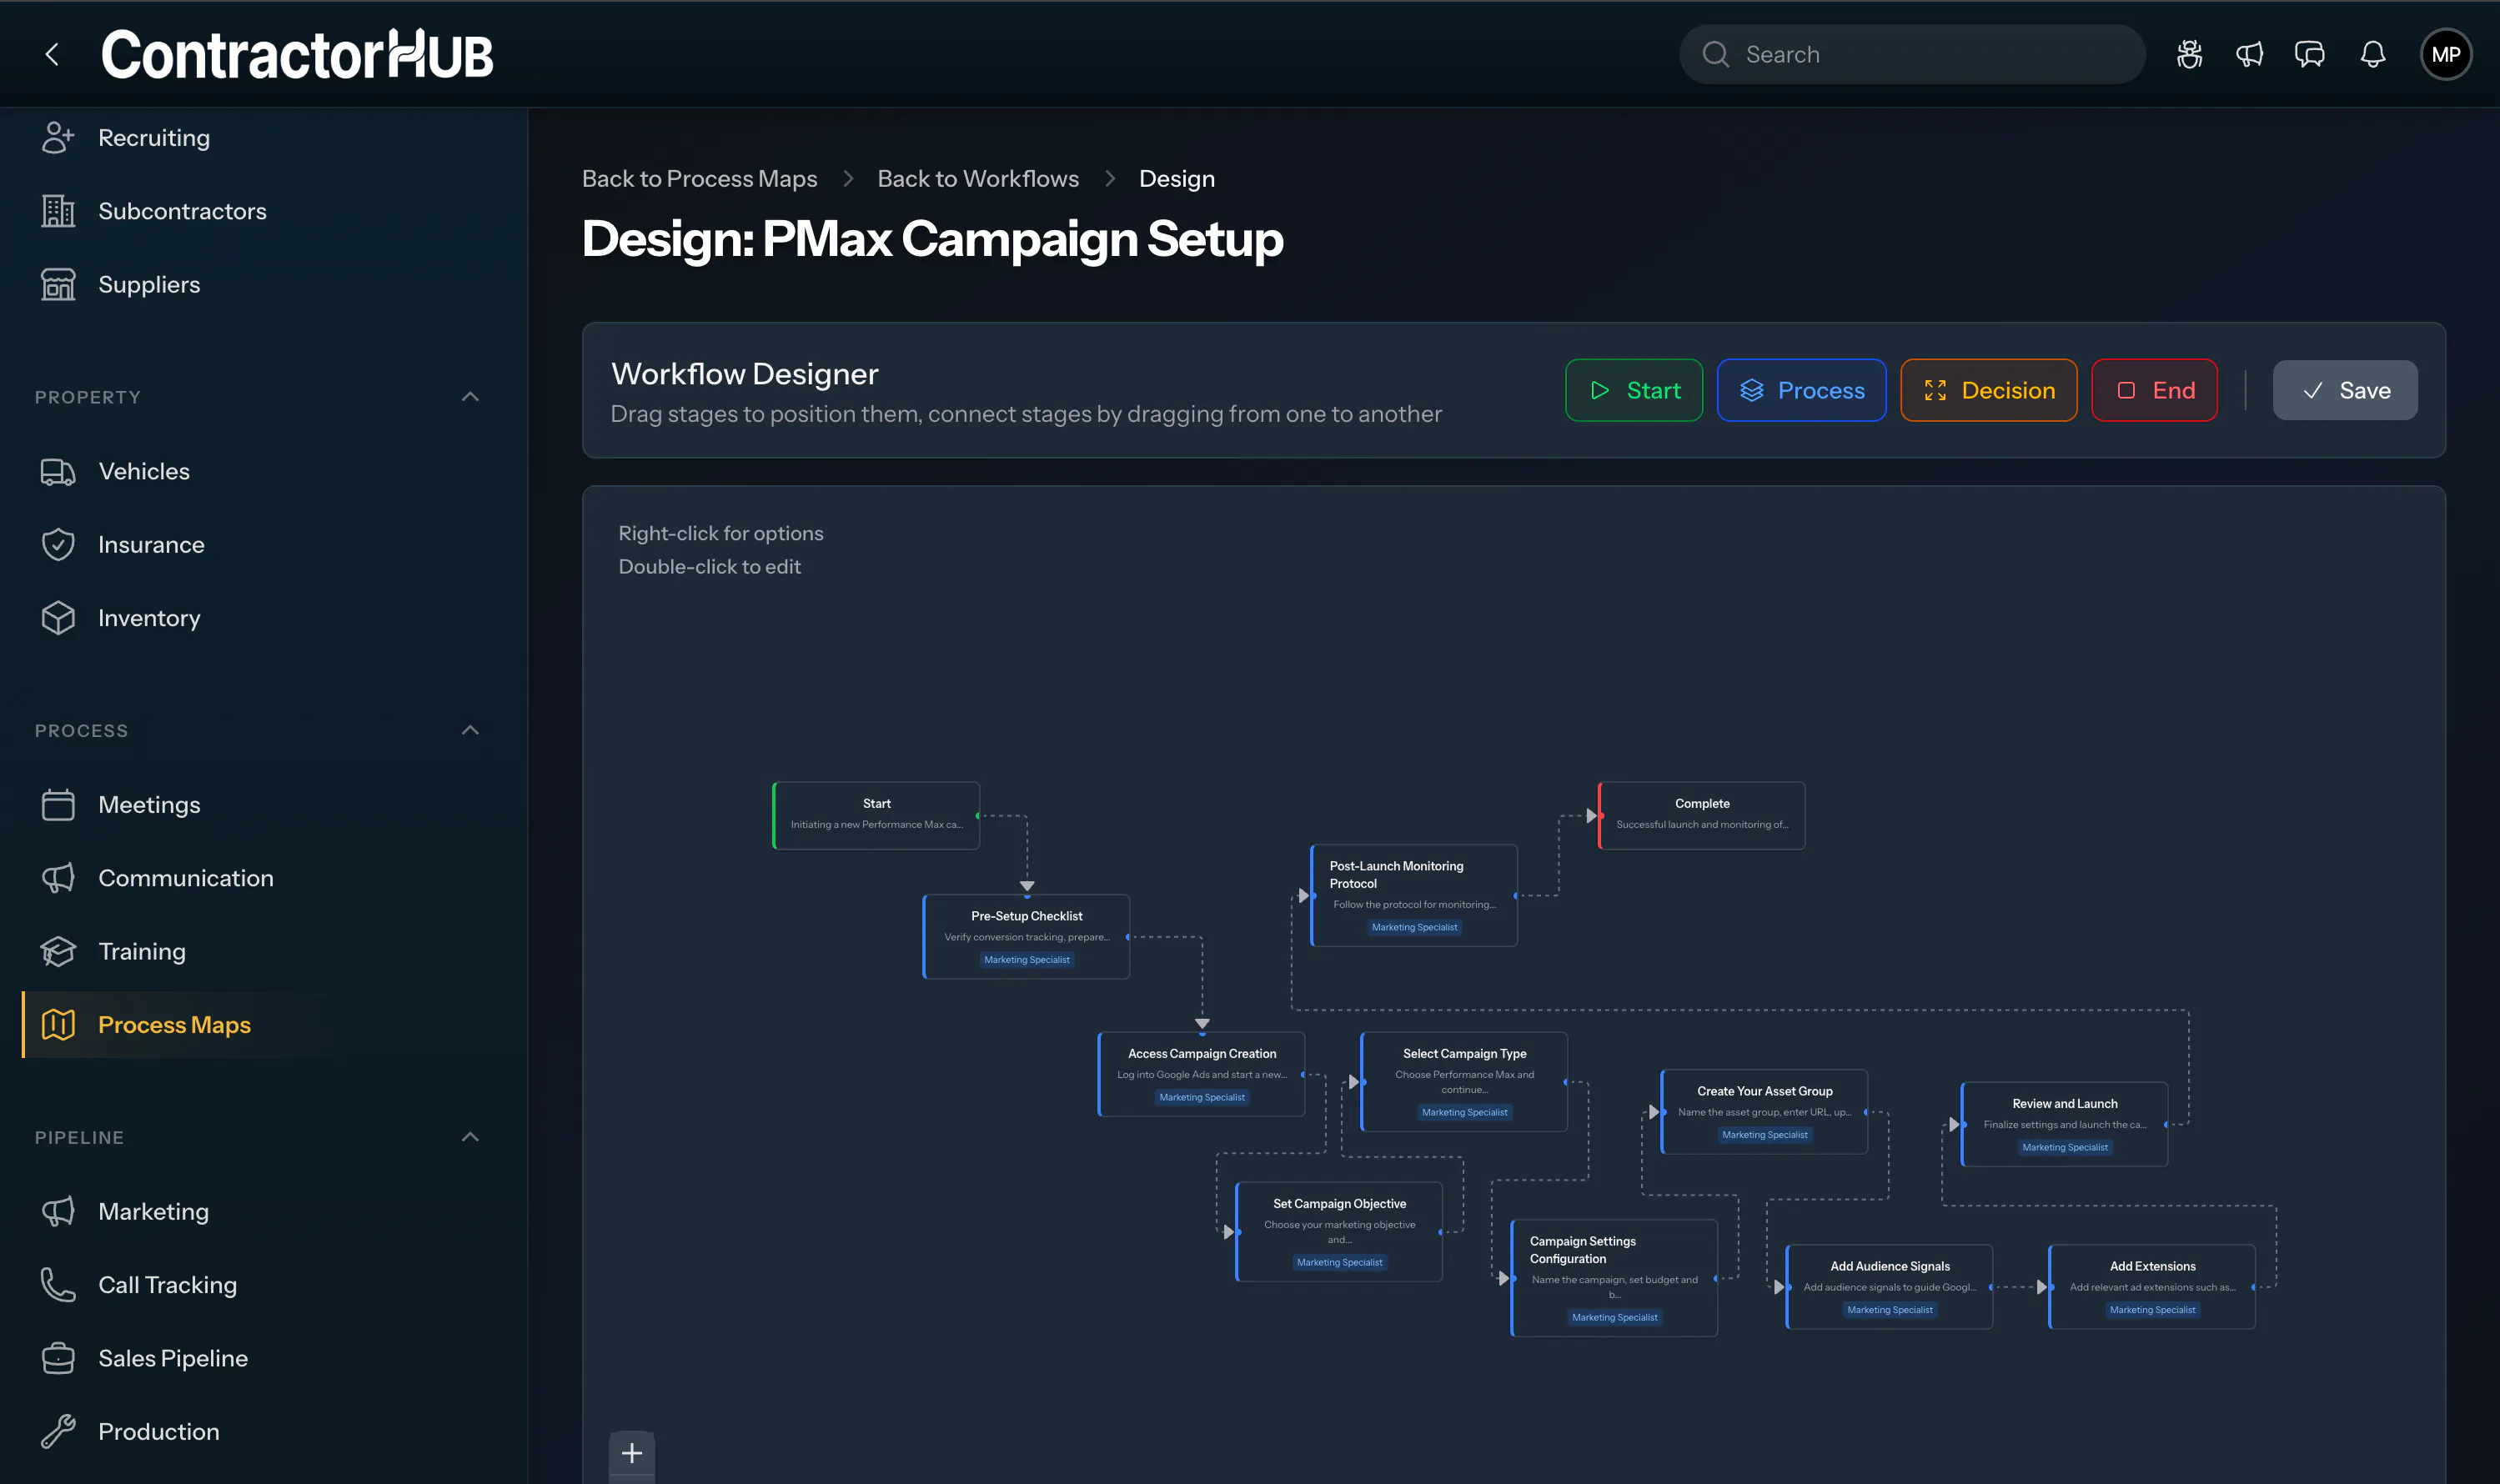This screenshot has width=2500, height=1484.
Task: Save the workflow design
Action: (2345, 390)
